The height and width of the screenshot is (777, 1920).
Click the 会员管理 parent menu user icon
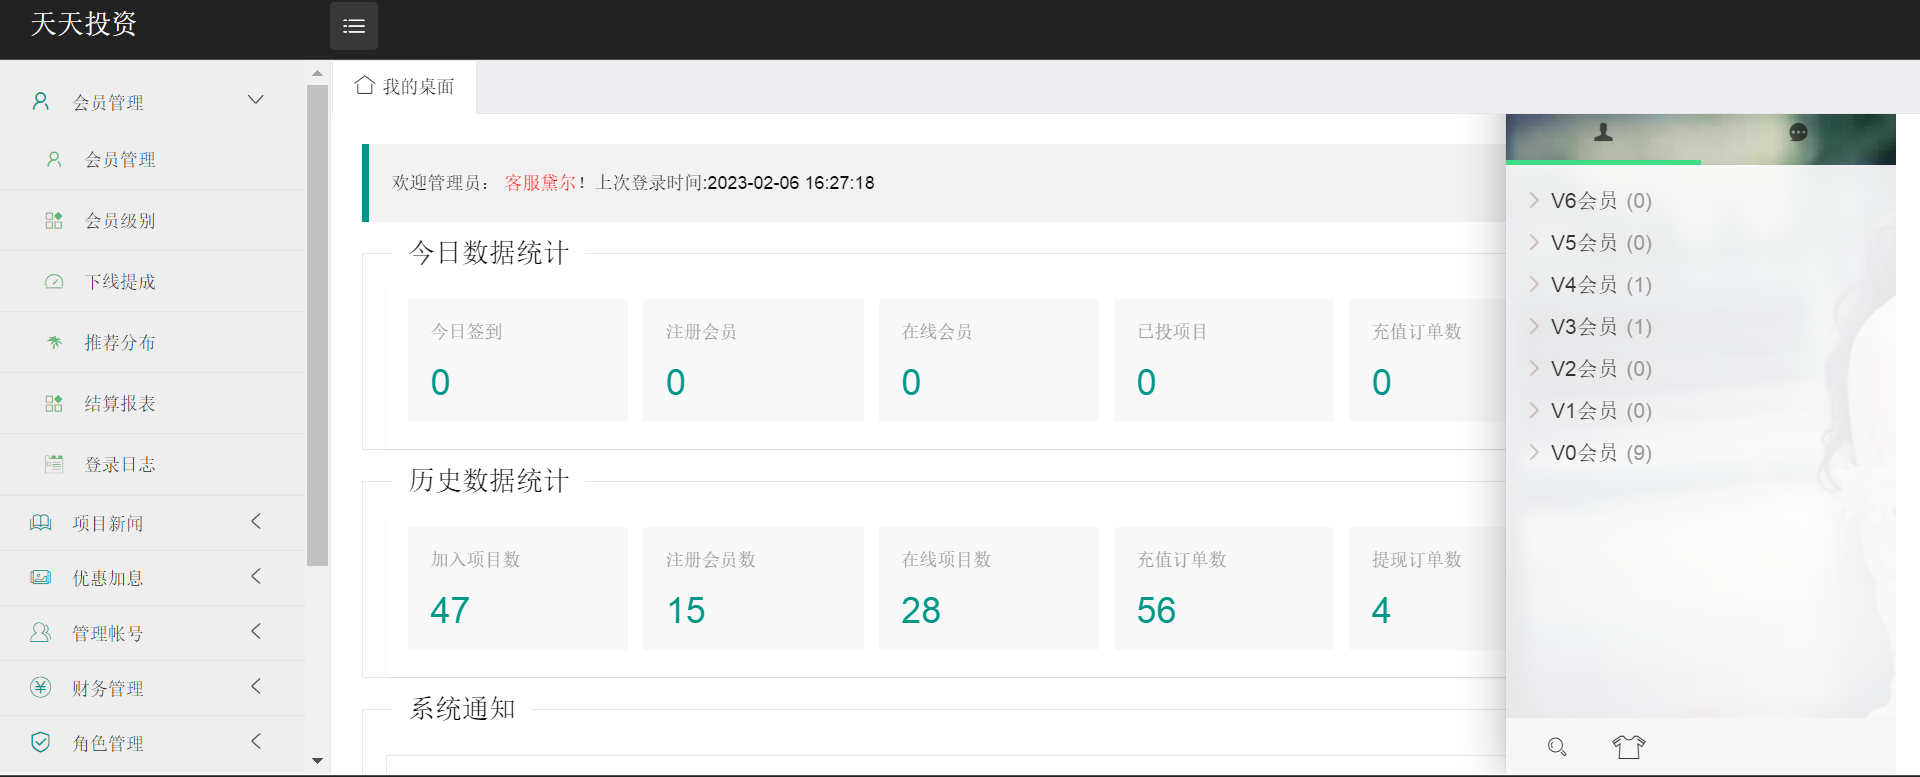tap(41, 101)
